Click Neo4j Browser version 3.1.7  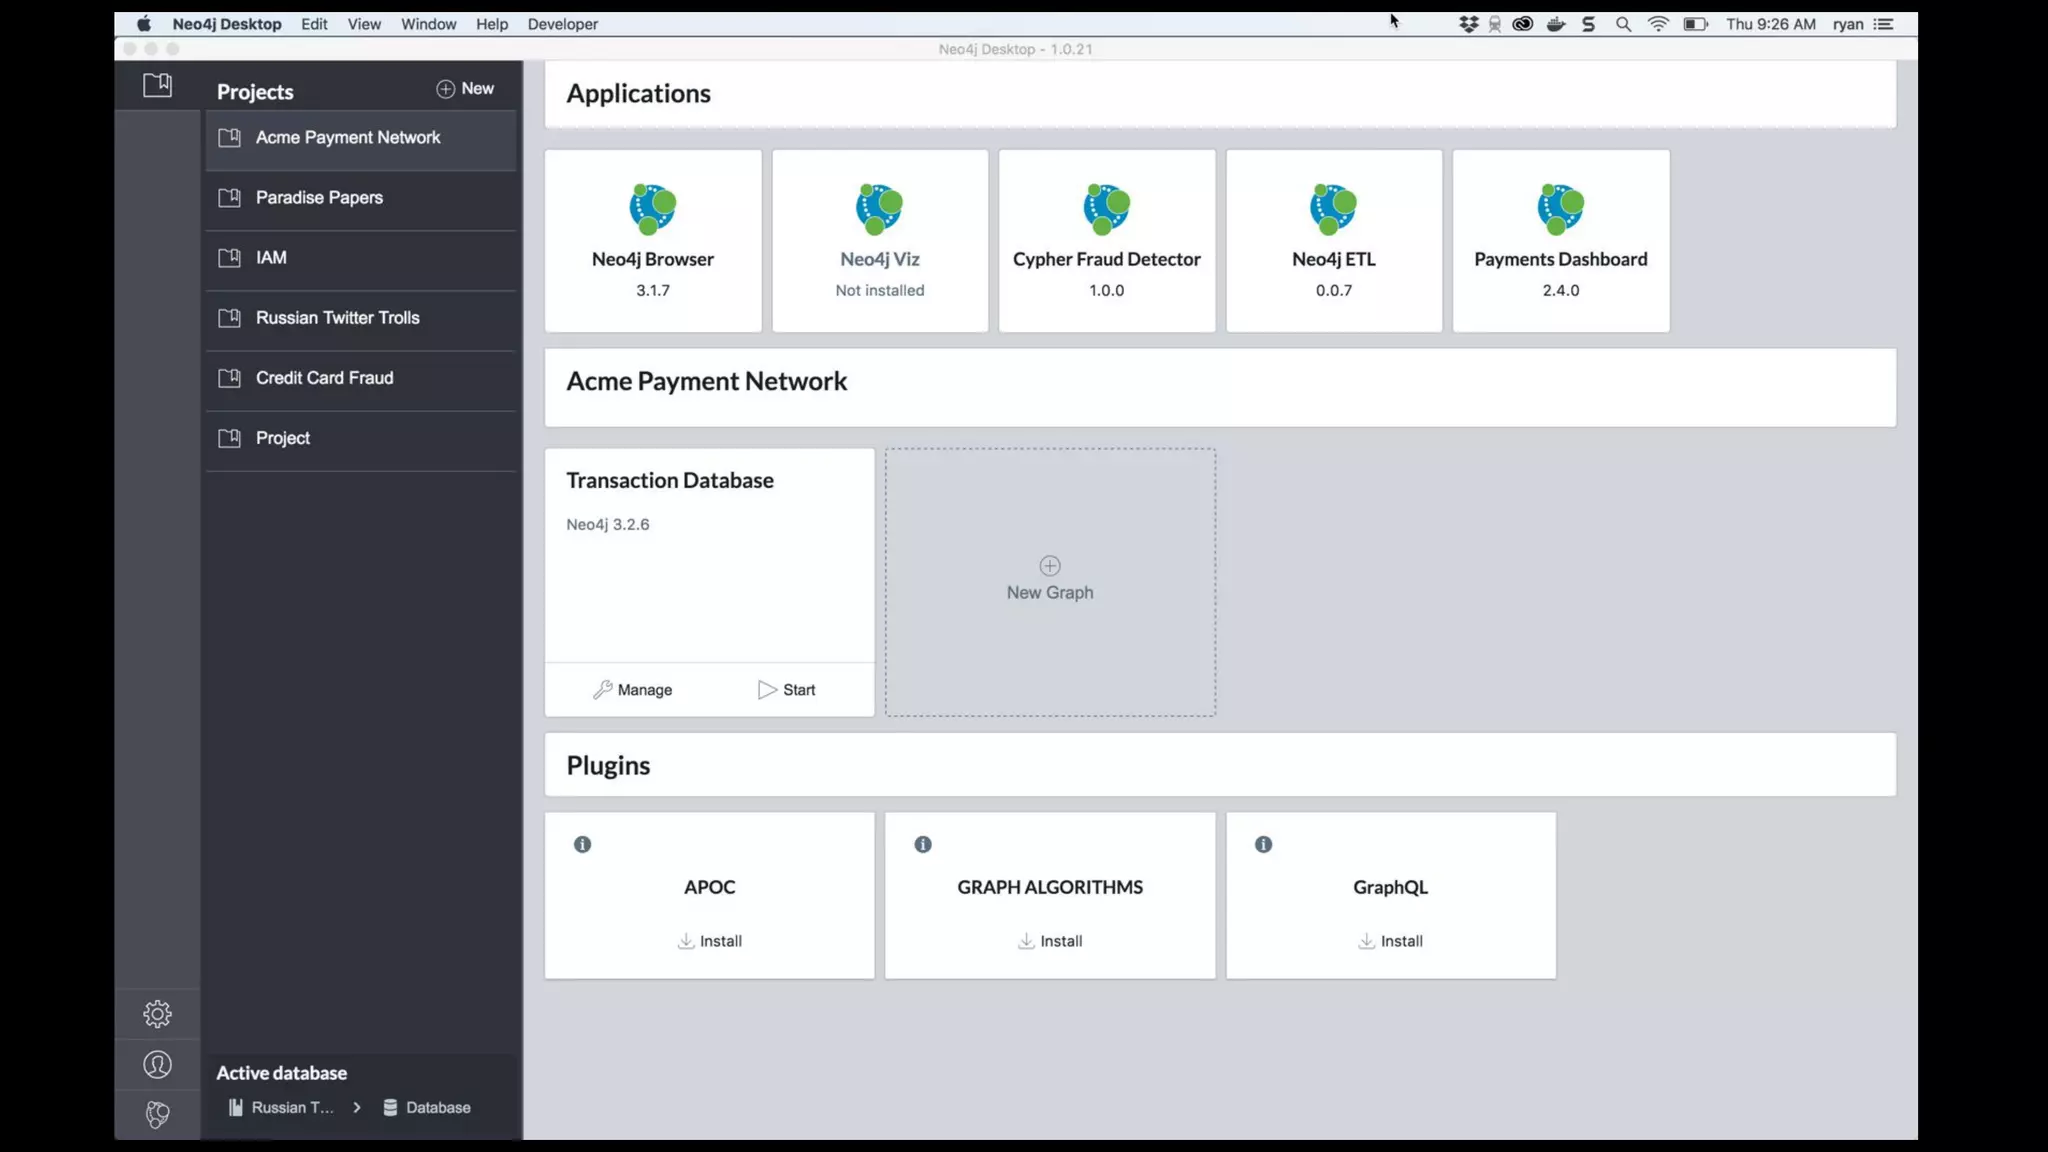[653, 290]
